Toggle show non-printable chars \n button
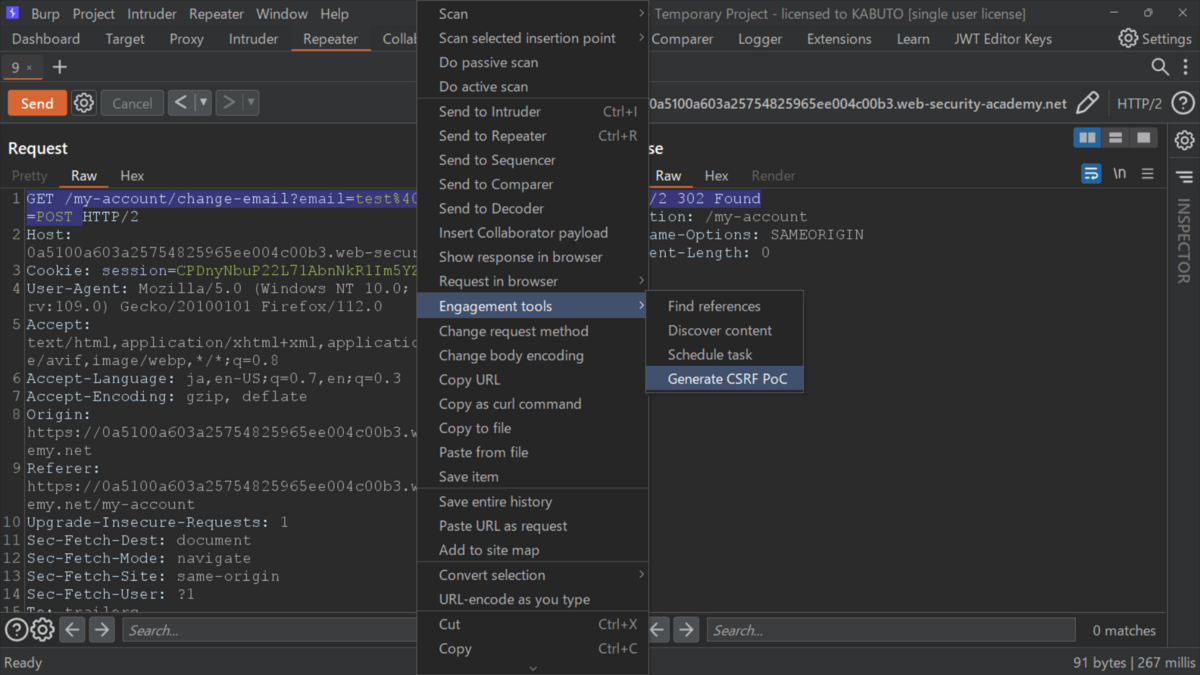This screenshot has width=1200, height=675. 1119,173
